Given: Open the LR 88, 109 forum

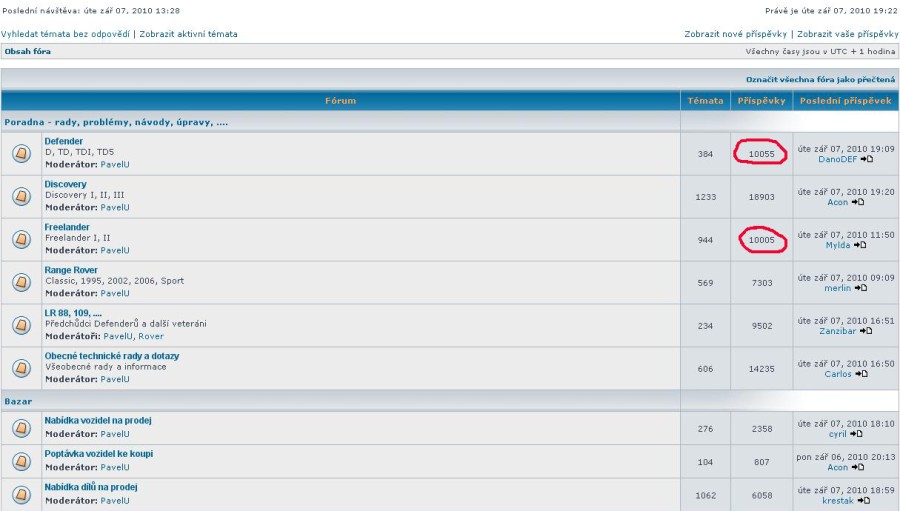Looking at the screenshot, I should [73, 313].
